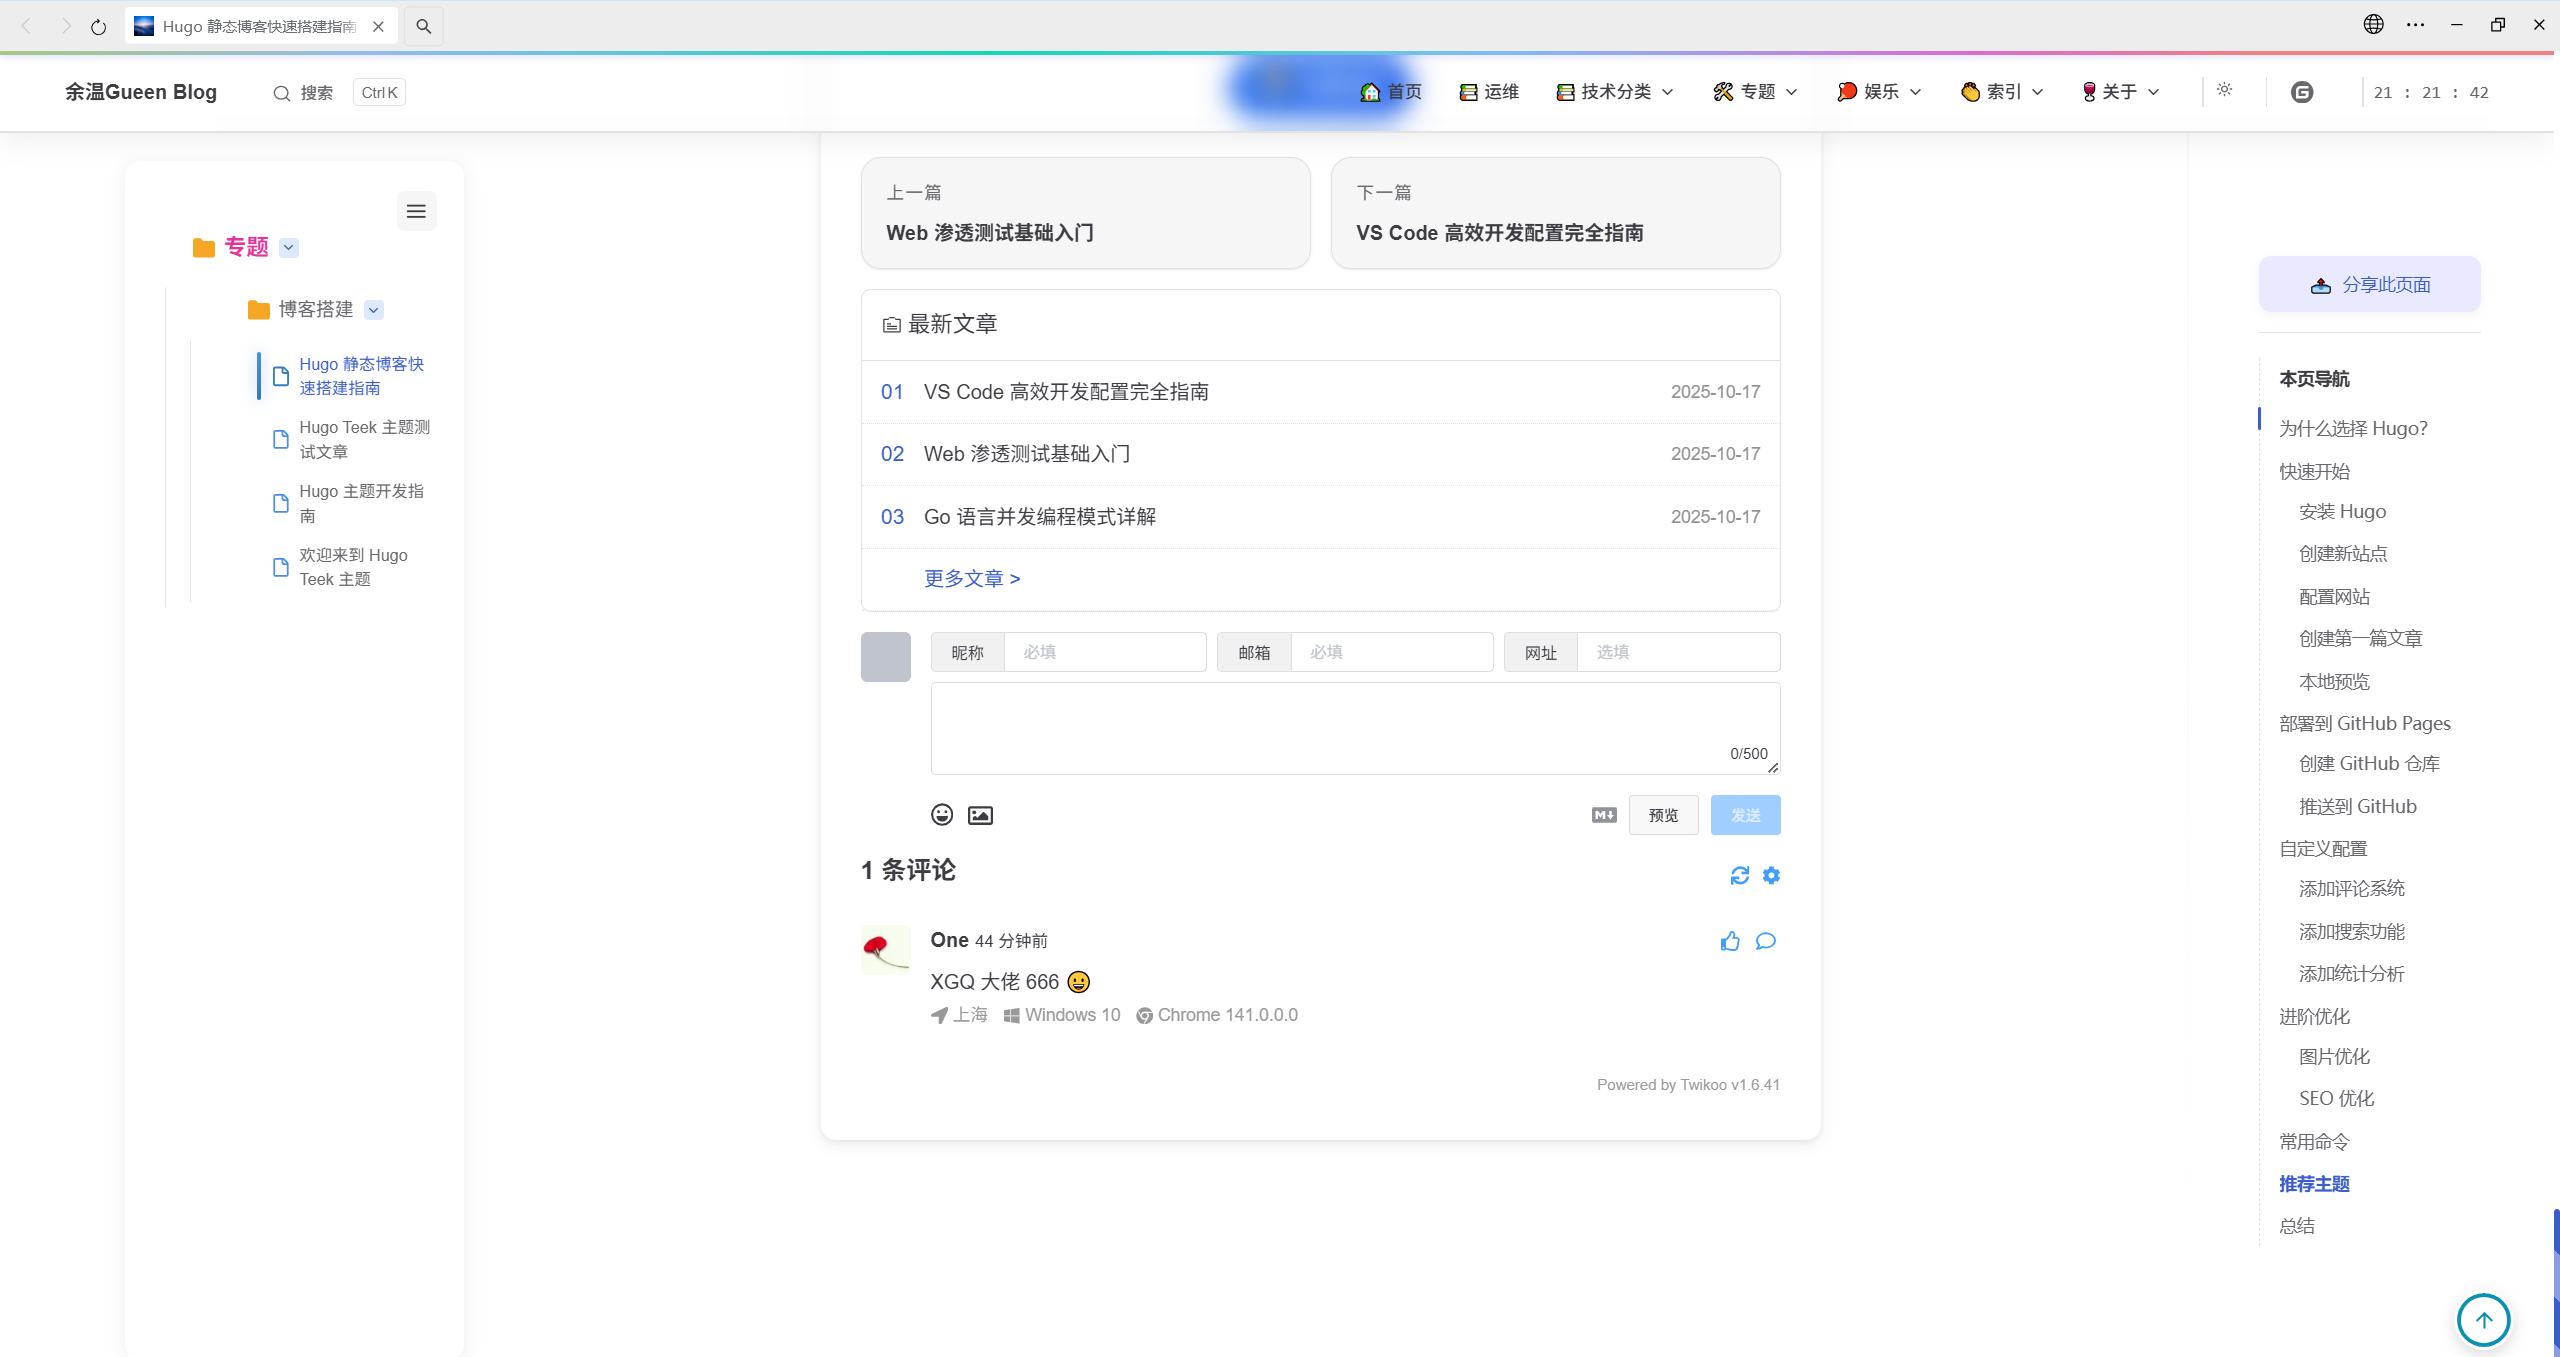
Task: Click the 昵称 input field
Action: [1104, 652]
